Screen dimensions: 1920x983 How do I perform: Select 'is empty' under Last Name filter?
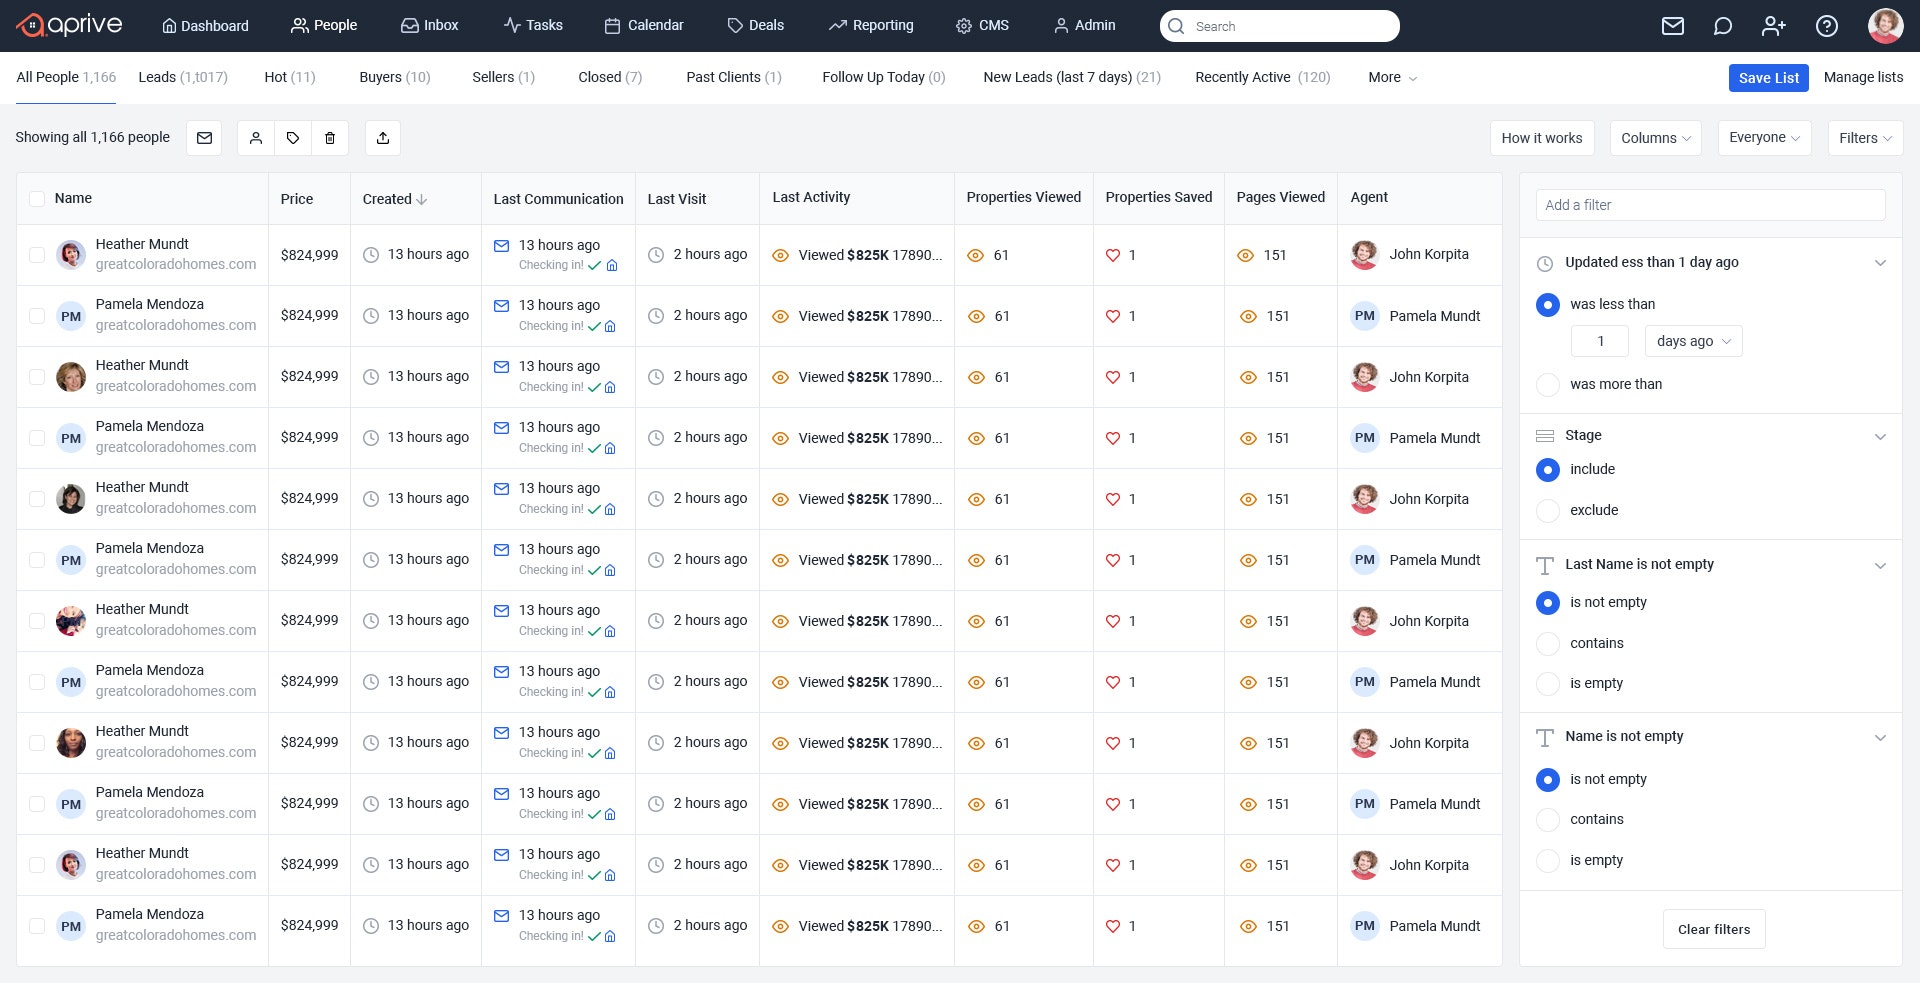[1548, 684]
